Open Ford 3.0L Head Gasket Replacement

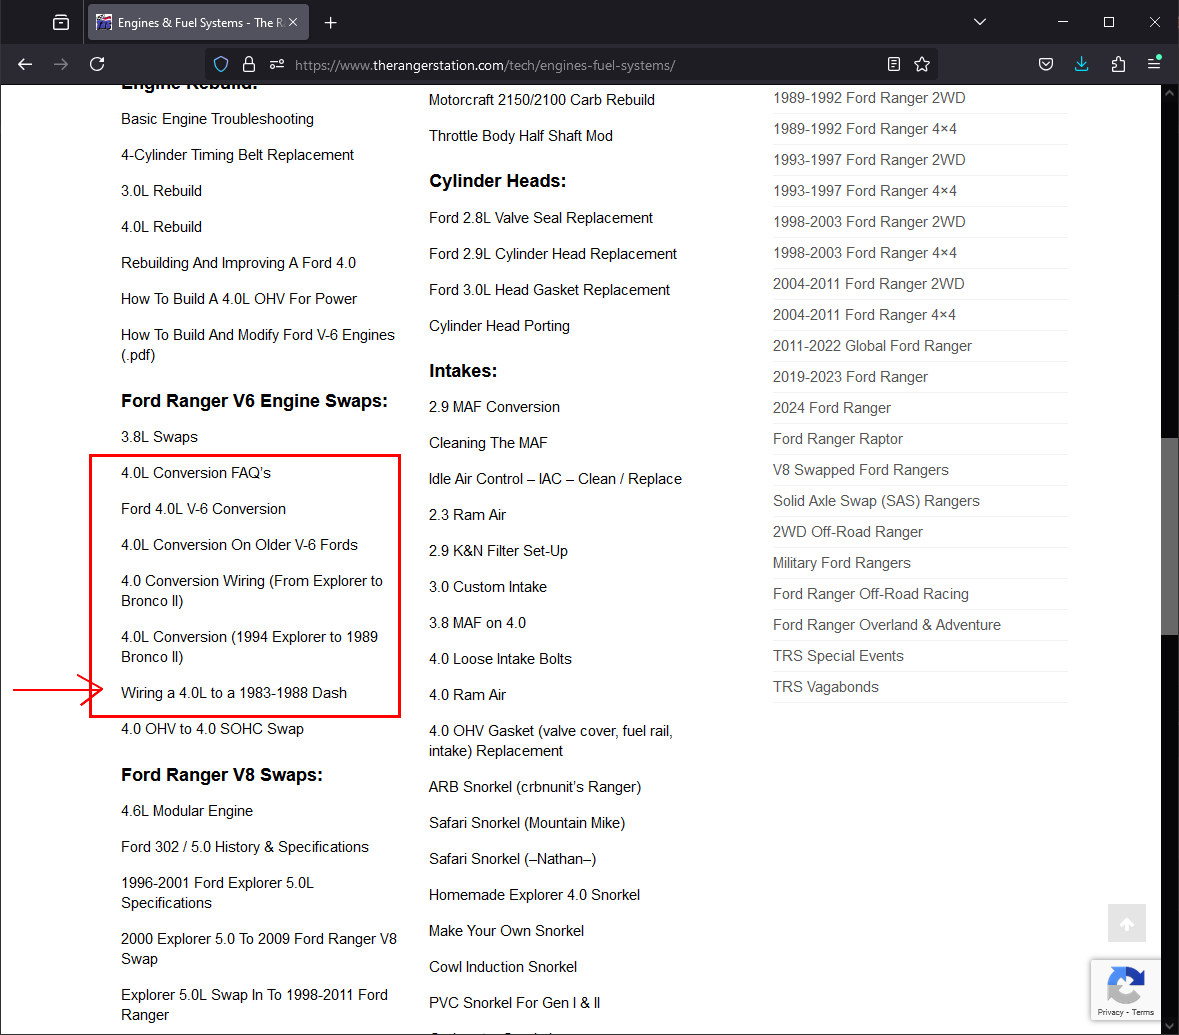click(x=550, y=290)
